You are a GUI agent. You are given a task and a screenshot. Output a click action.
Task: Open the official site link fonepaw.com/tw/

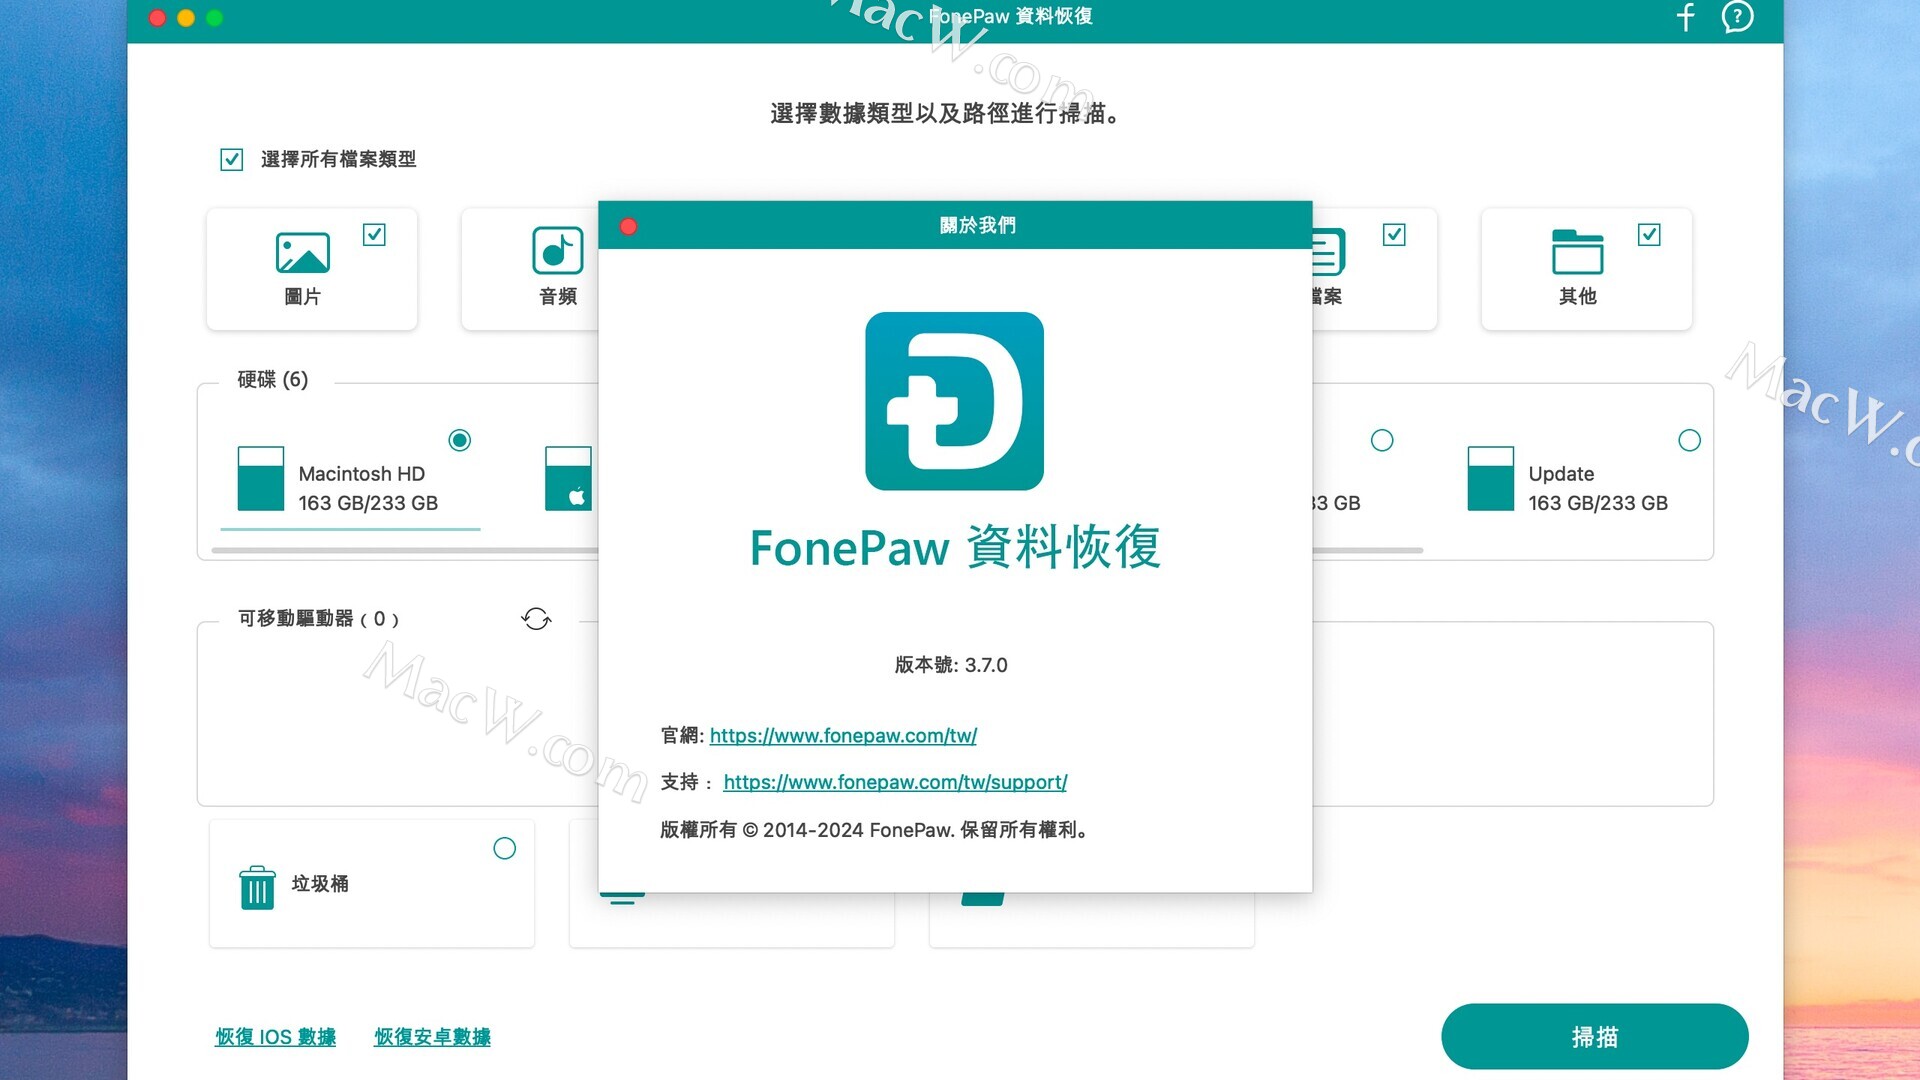(x=843, y=736)
